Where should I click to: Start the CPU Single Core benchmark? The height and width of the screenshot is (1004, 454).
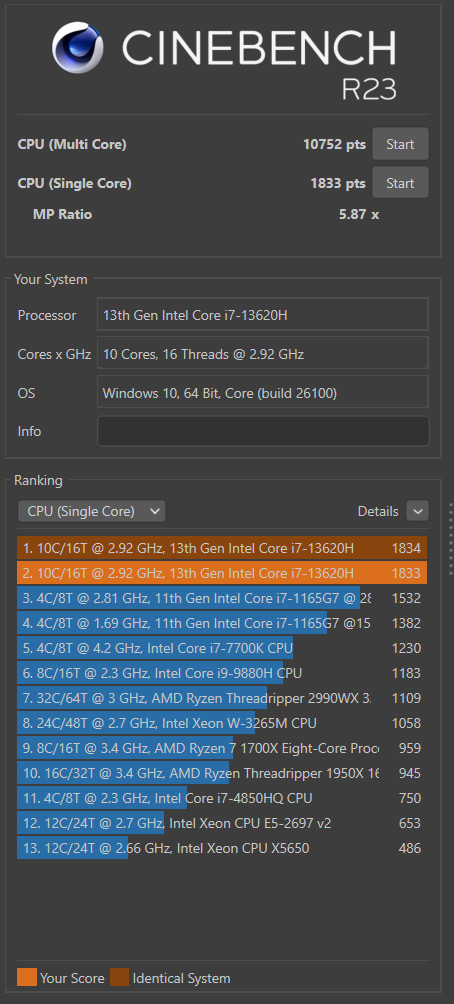coord(400,183)
